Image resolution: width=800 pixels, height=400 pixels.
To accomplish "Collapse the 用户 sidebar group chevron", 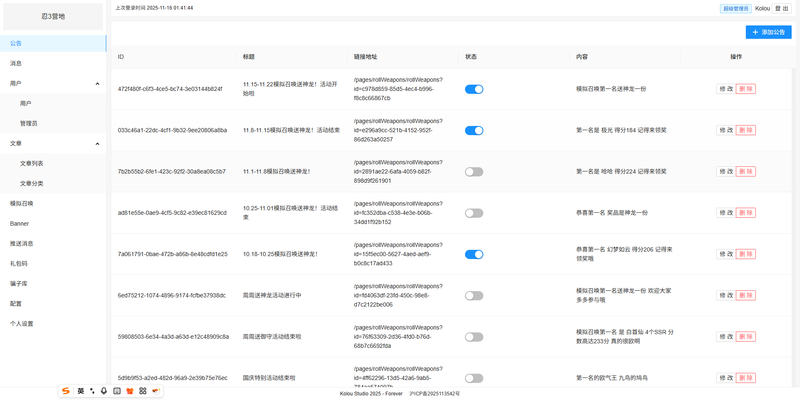I will click(97, 83).
